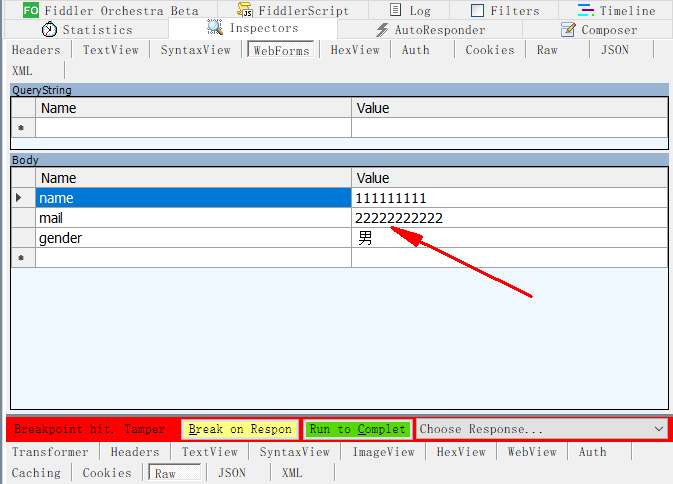Select the request TextView inspector tab
The width and height of the screenshot is (673, 484).
click(111, 50)
